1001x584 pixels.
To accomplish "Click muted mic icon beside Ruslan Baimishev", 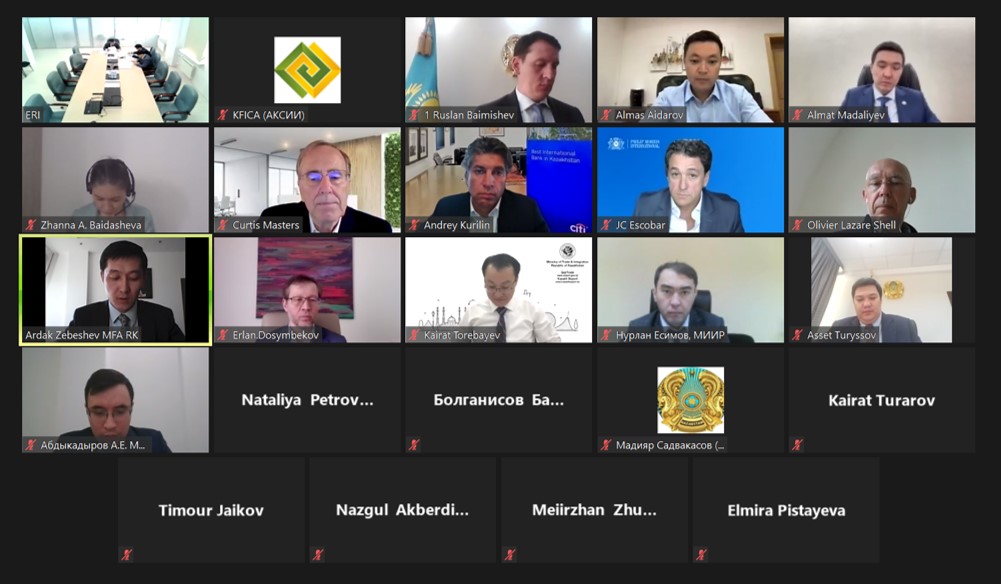I will tap(414, 116).
